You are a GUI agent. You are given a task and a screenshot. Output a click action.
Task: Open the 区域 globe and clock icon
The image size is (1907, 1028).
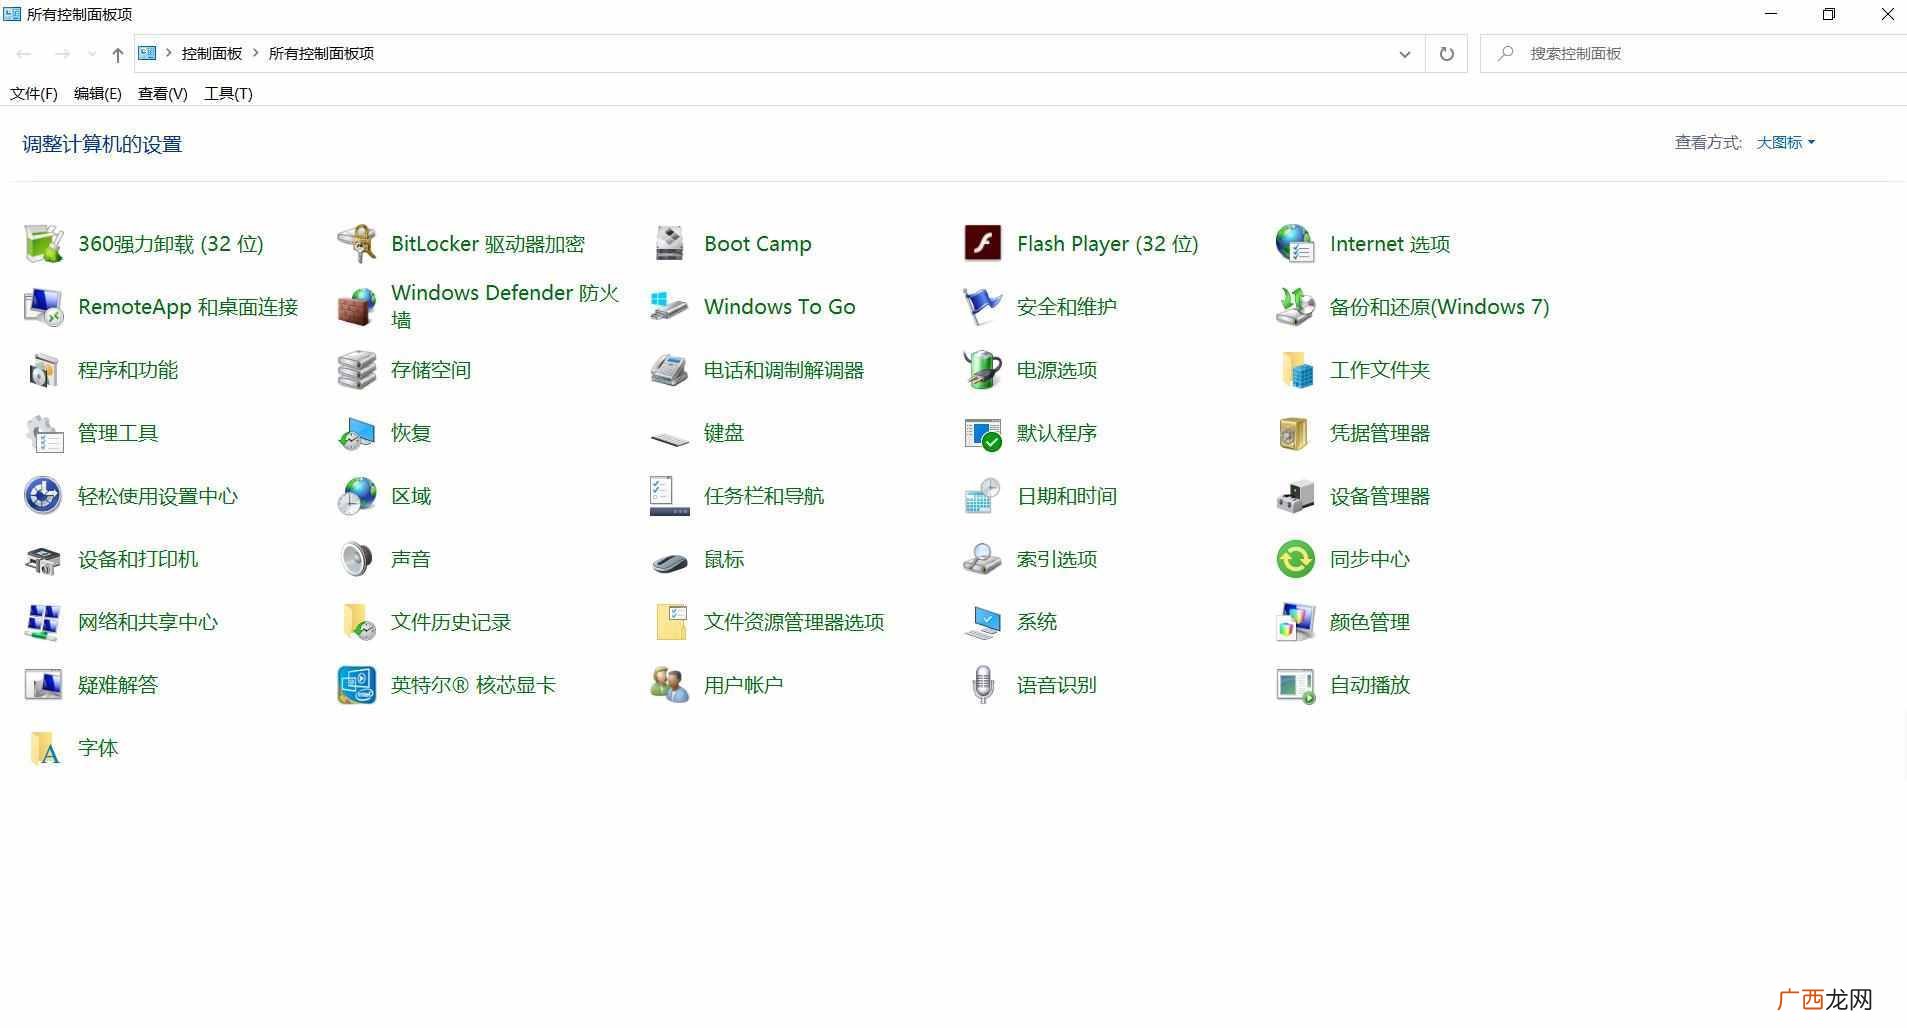pyautogui.click(x=356, y=496)
